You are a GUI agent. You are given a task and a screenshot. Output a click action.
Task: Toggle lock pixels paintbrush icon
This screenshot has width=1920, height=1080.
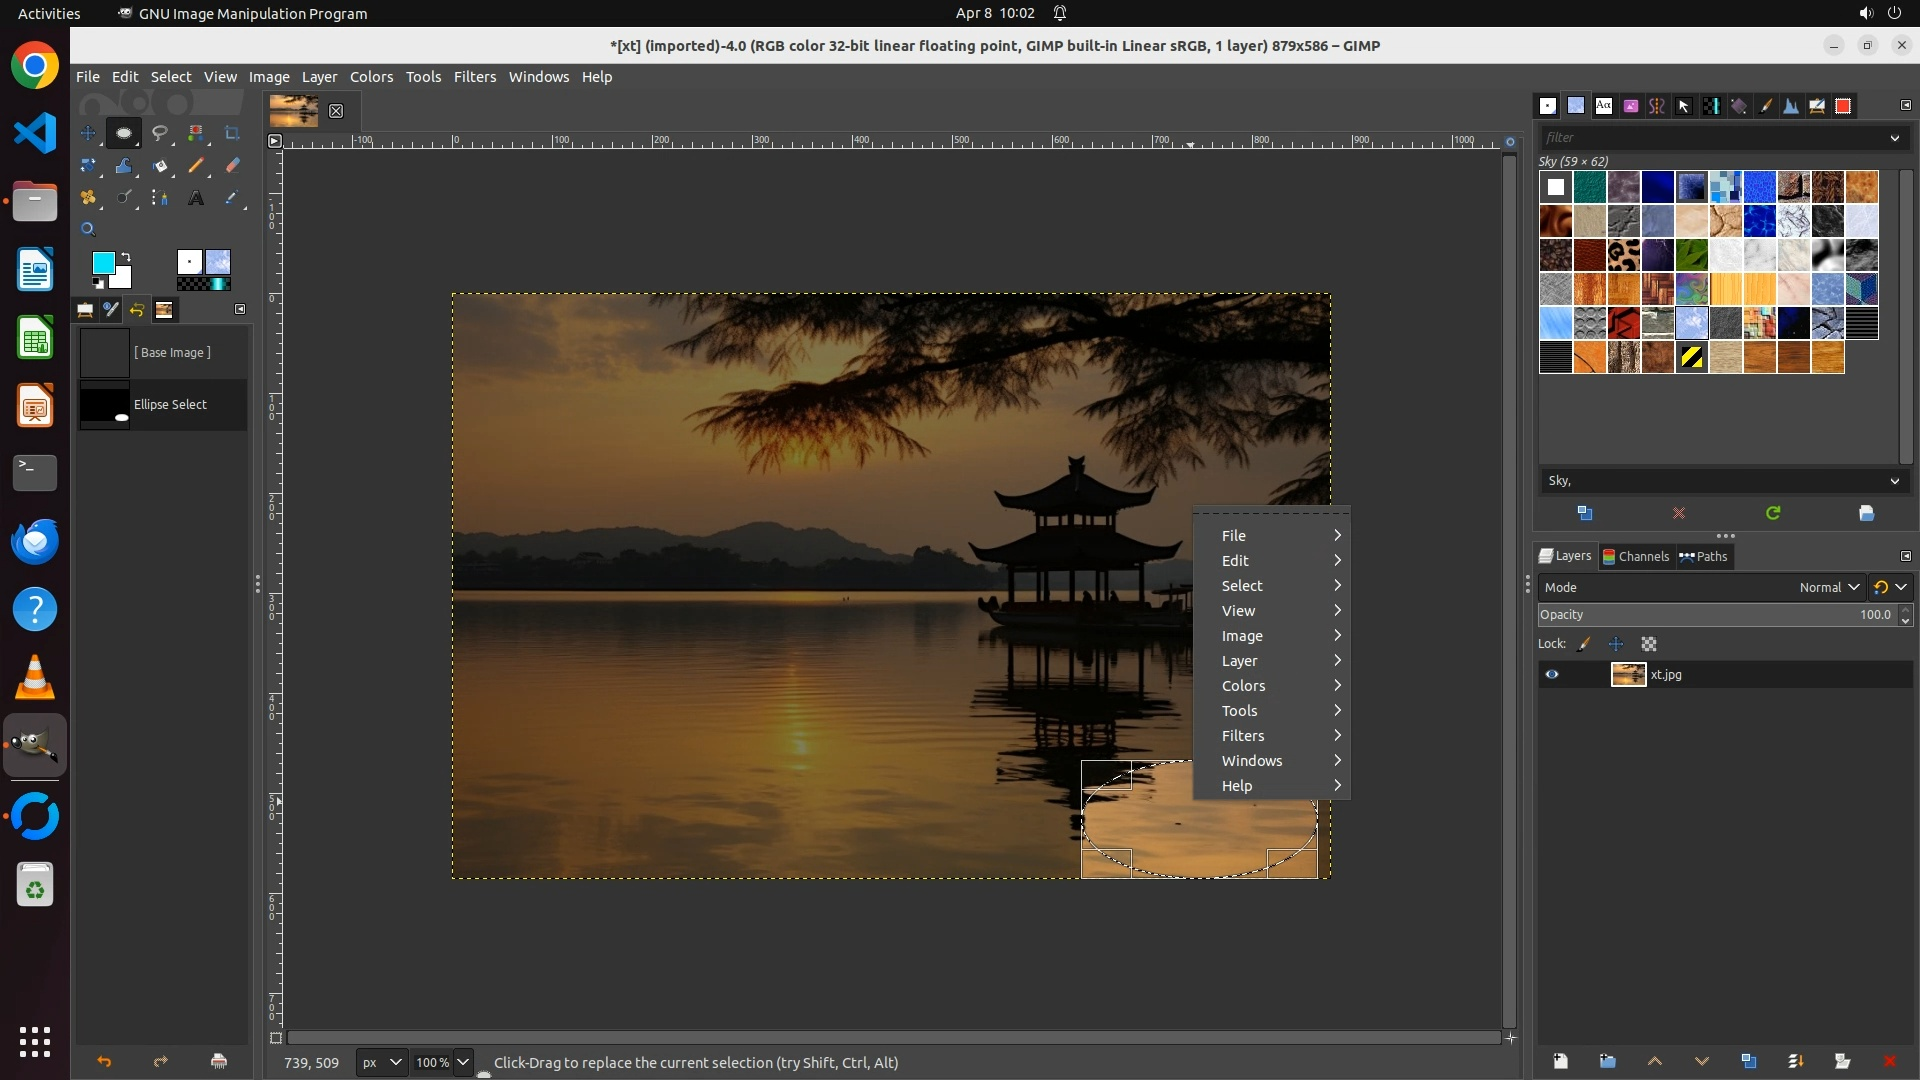click(x=1584, y=644)
